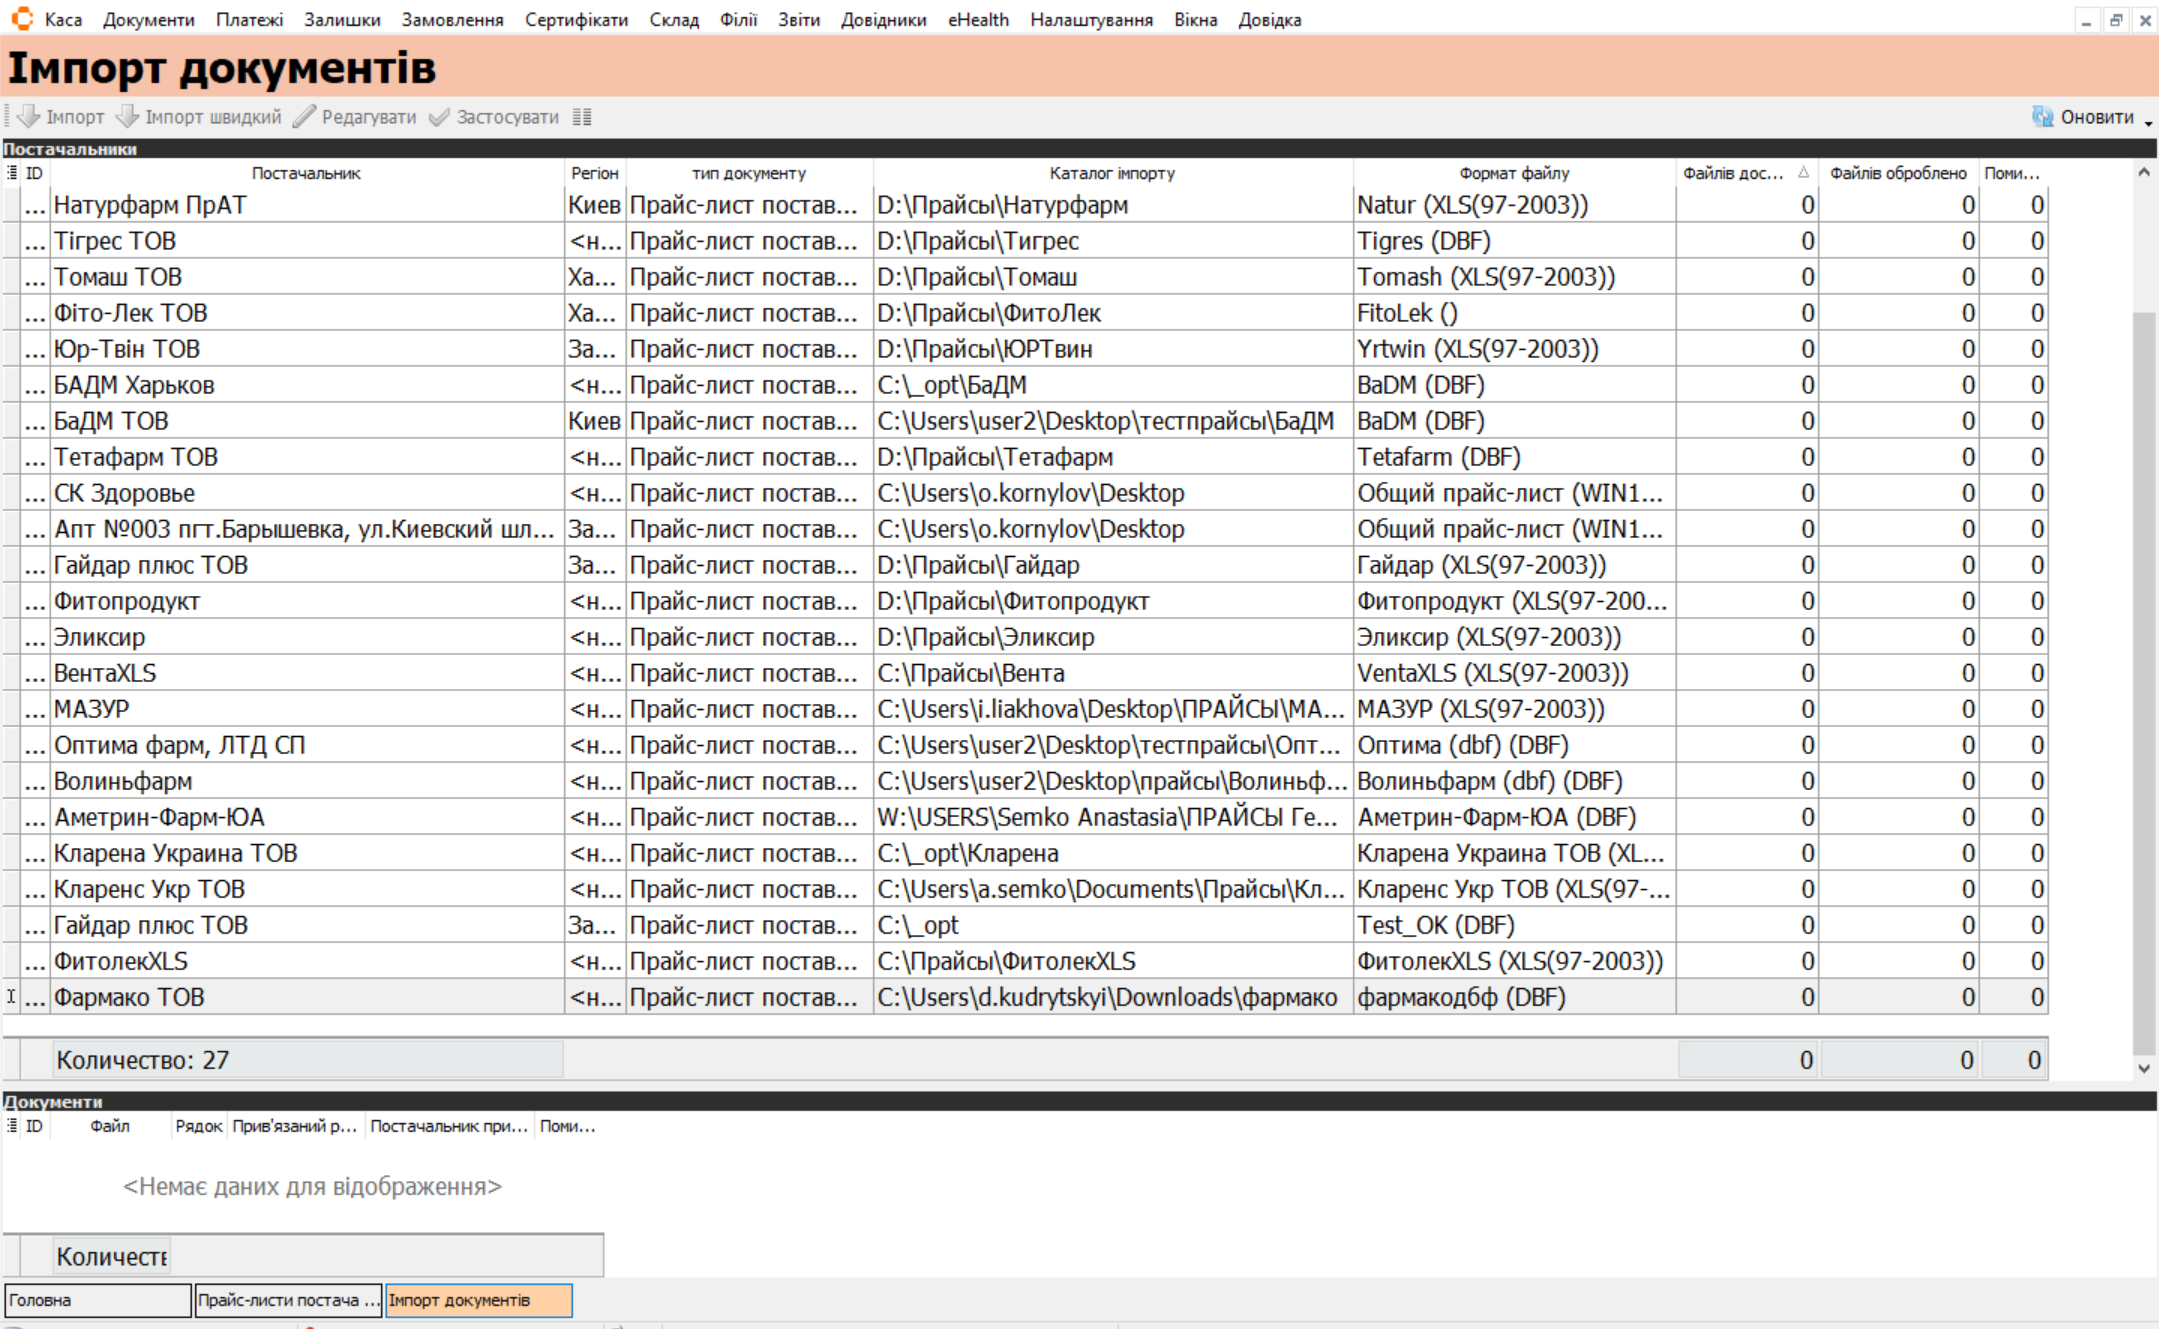
Task: Click ID ellipsis of Натурфарм ПрАТ row
Action: click(35, 206)
